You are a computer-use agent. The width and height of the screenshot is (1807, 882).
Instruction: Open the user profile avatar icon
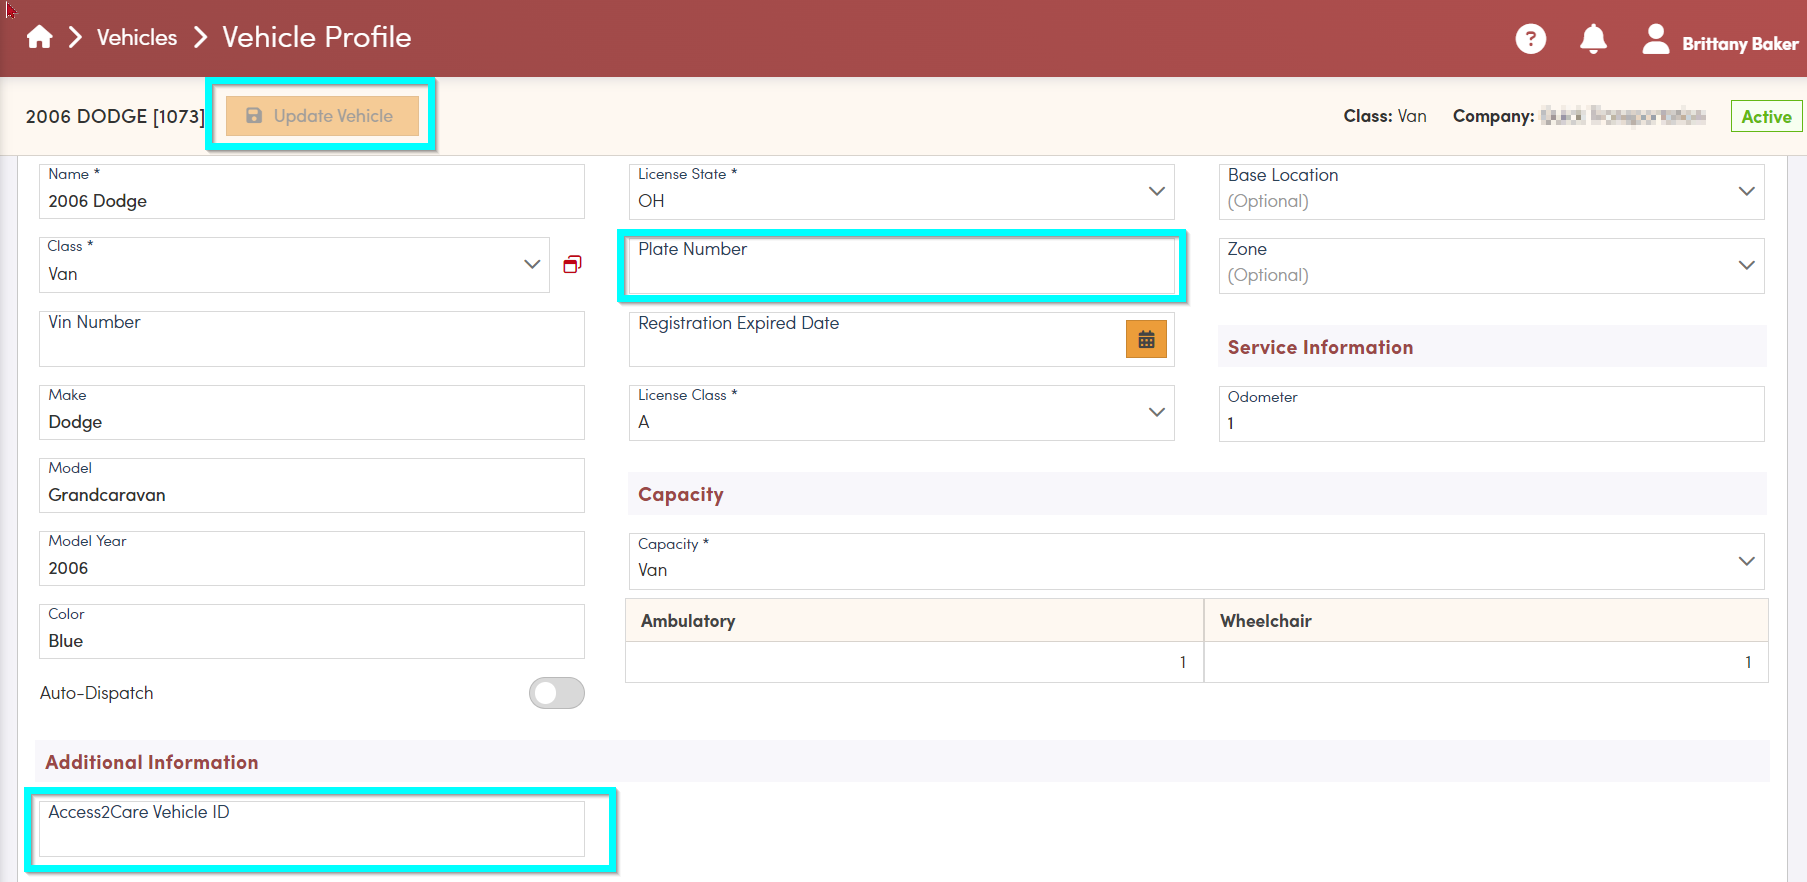tap(1655, 39)
